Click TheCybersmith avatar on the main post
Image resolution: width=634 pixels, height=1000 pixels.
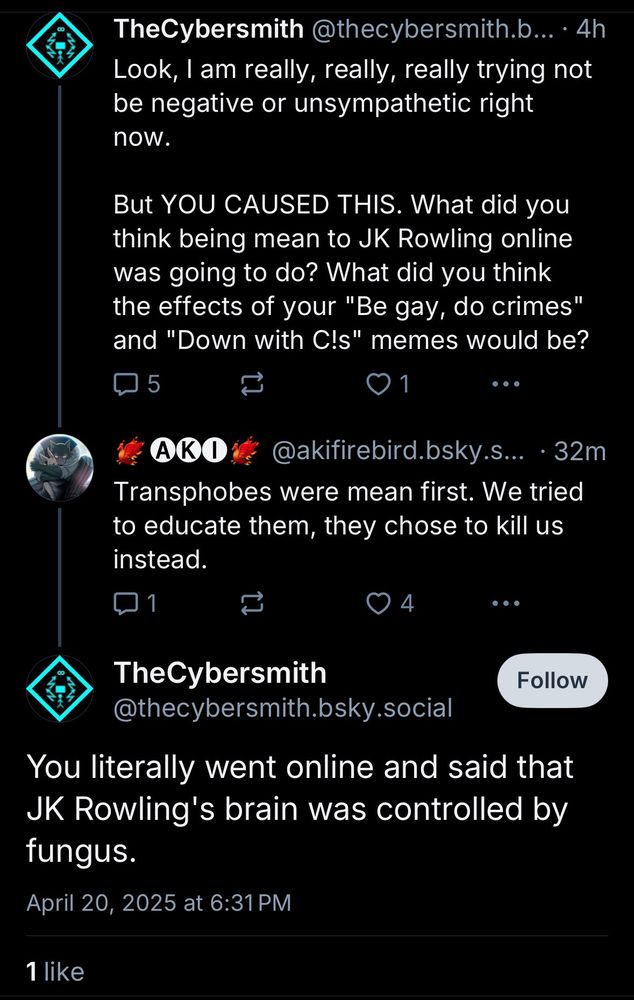pos(59,689)
